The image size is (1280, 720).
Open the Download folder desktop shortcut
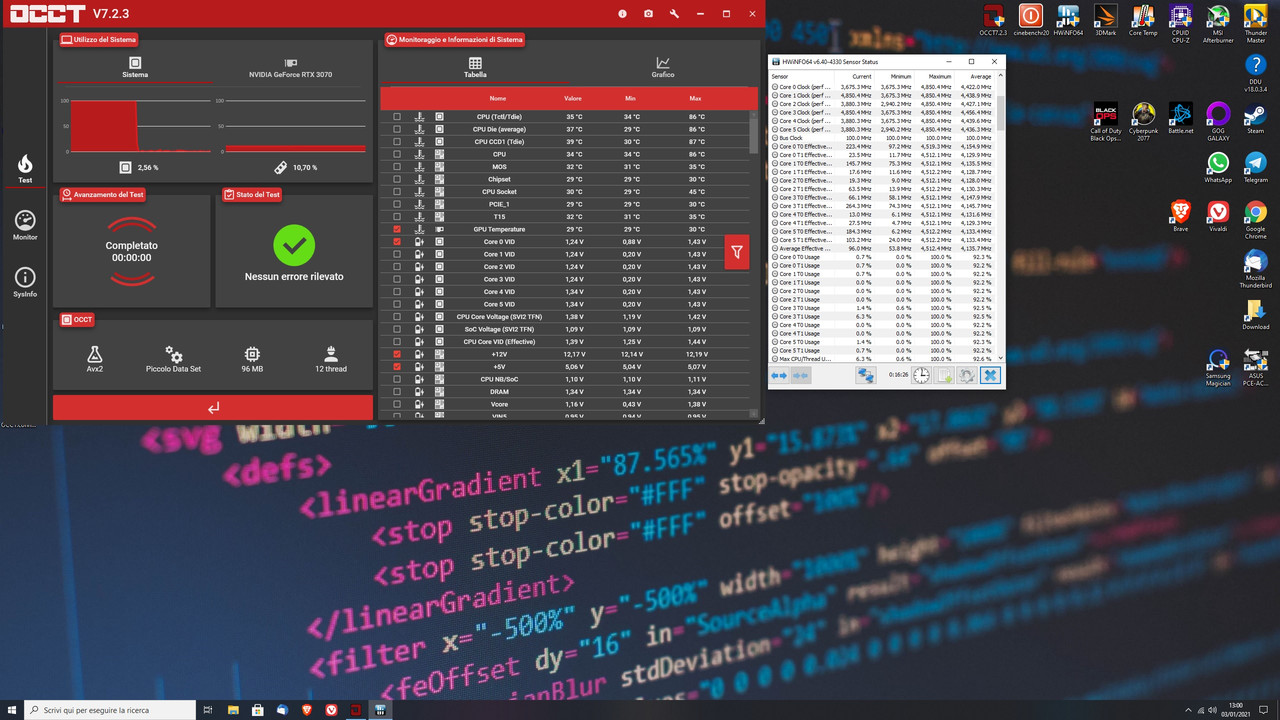[1256, 314]
